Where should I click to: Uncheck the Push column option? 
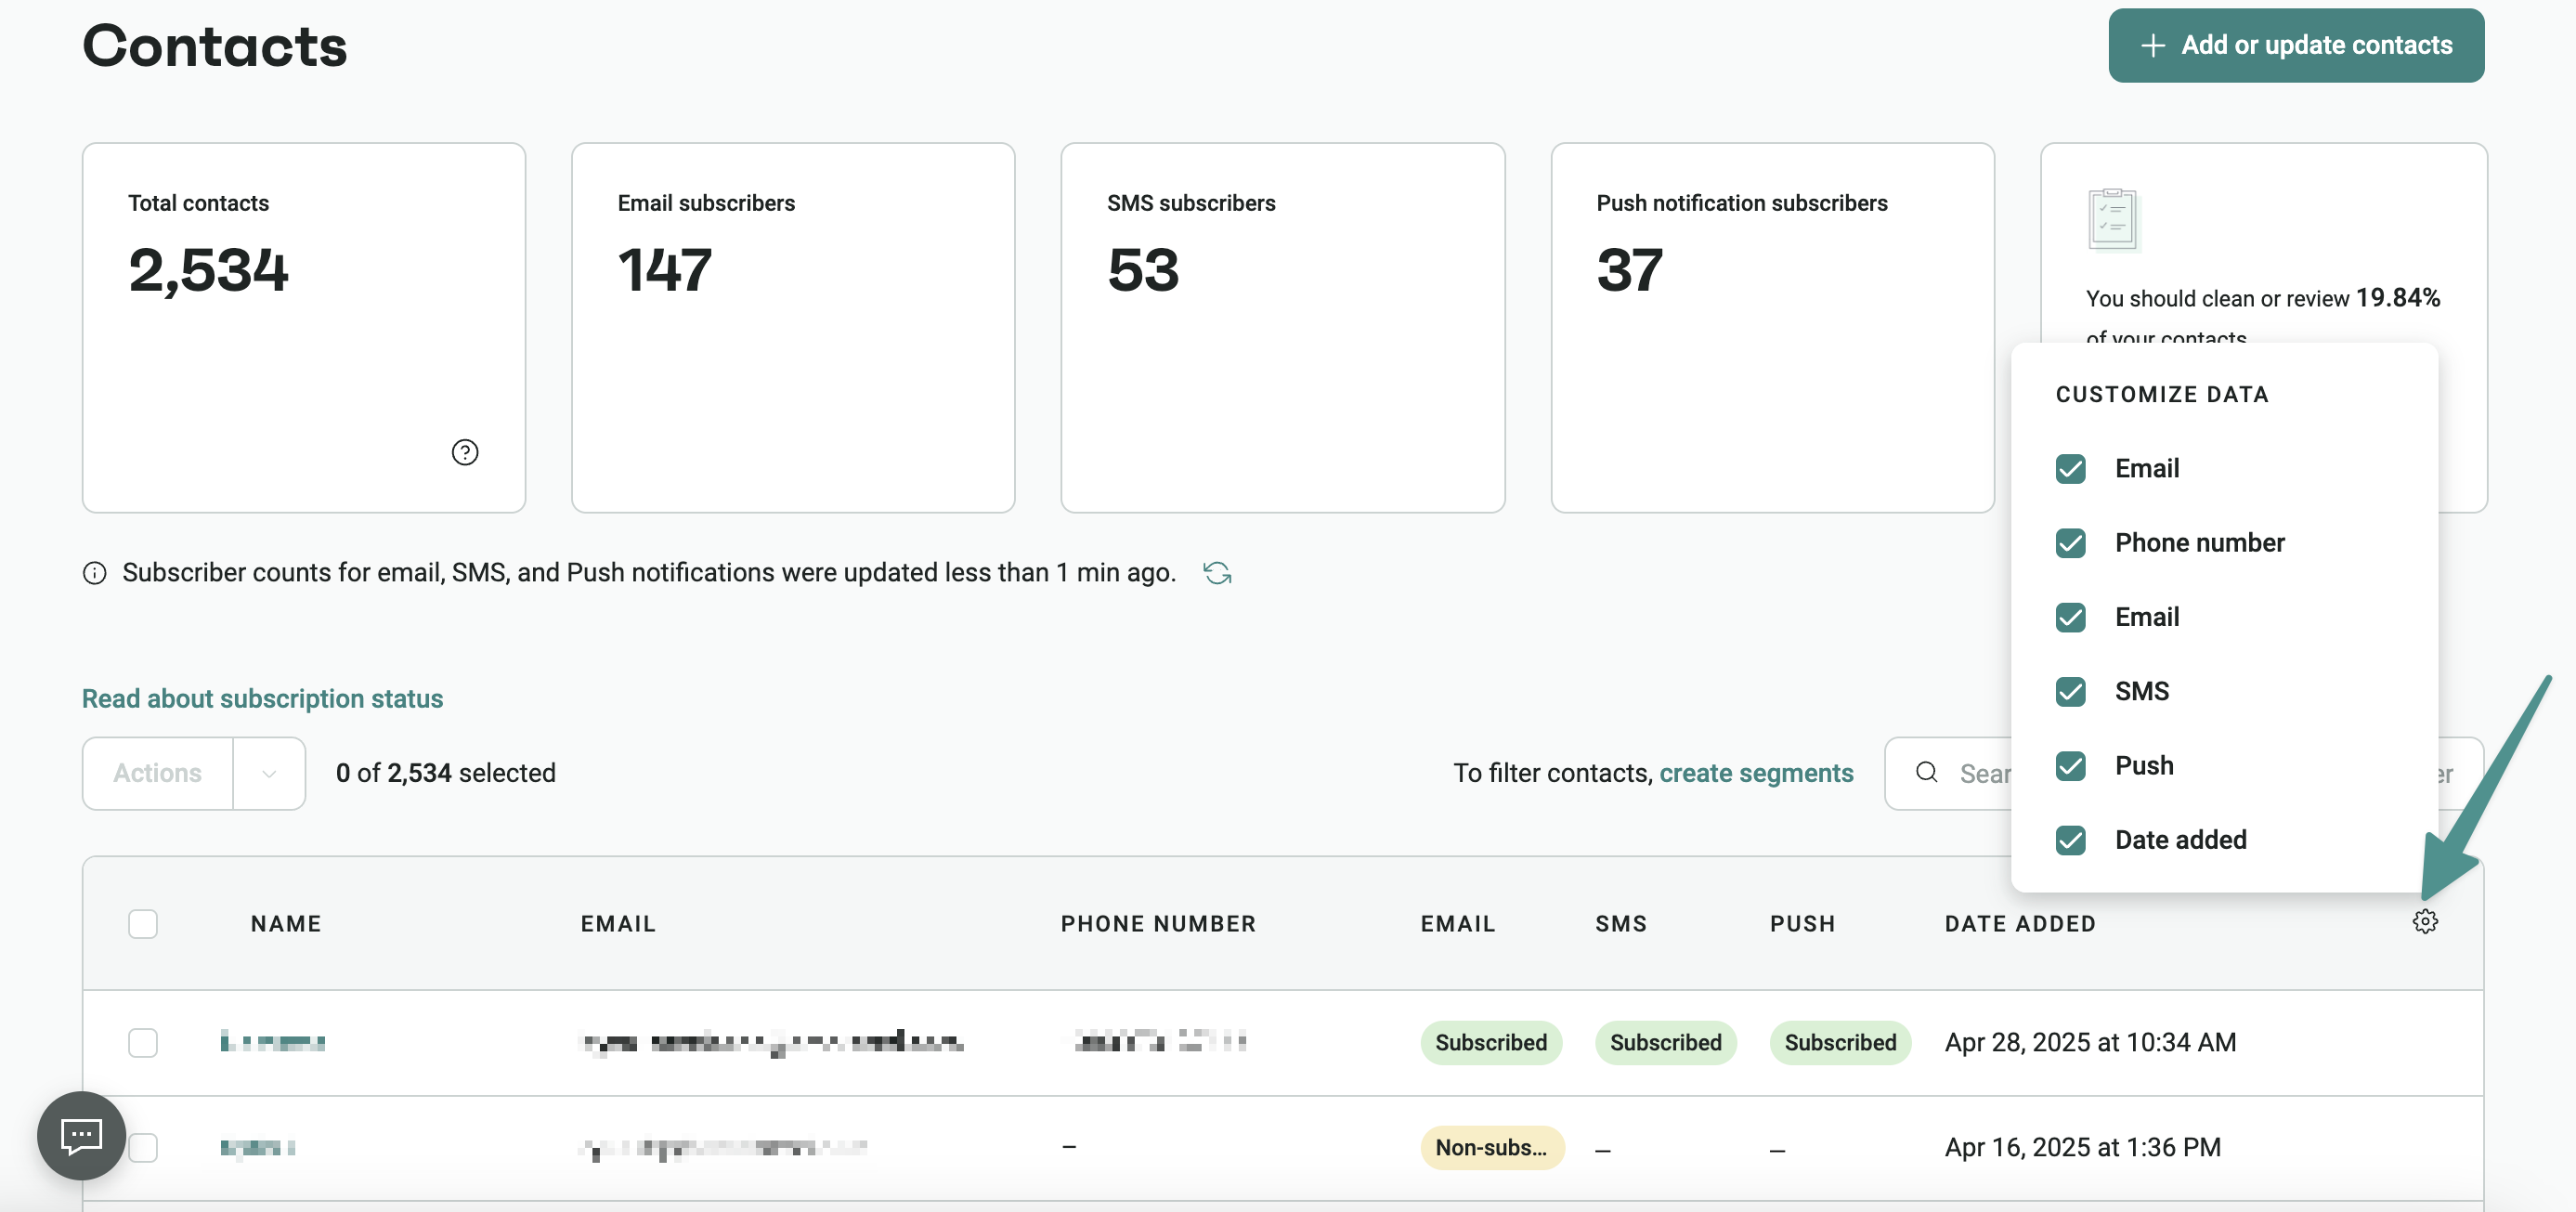tap(2070, 766)
